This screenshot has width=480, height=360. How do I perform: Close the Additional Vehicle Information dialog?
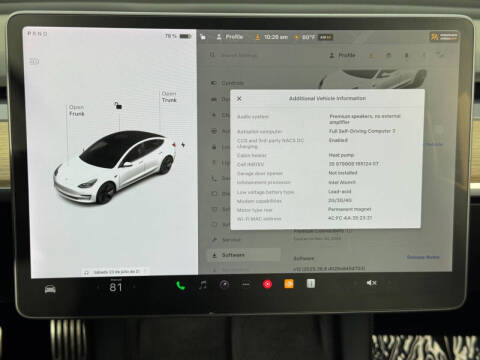(x=239, y=99)
